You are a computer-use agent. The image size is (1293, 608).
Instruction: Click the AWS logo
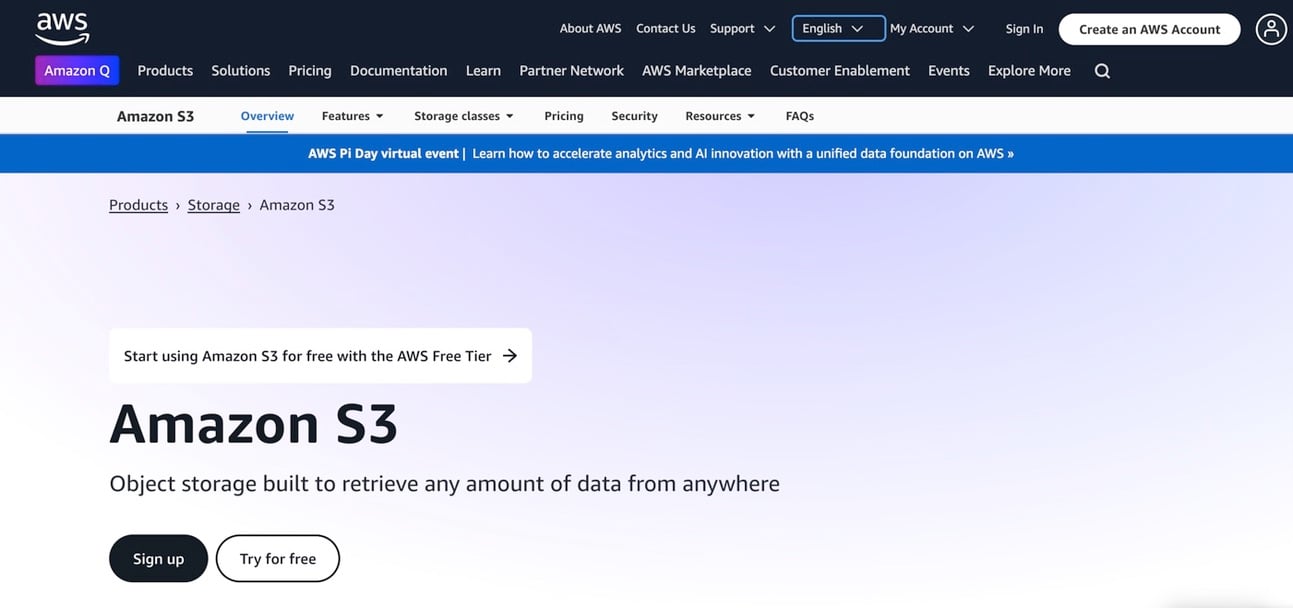click(x=62, y=28)
